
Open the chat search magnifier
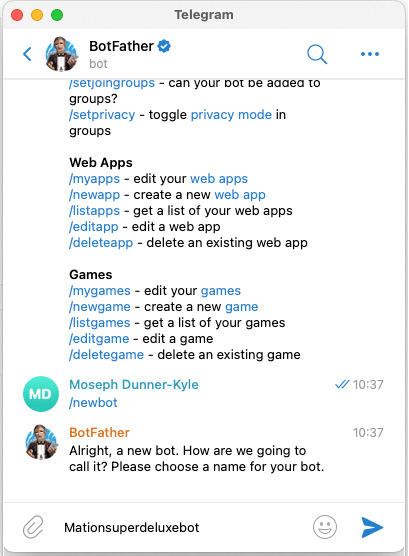click(317, 54)
